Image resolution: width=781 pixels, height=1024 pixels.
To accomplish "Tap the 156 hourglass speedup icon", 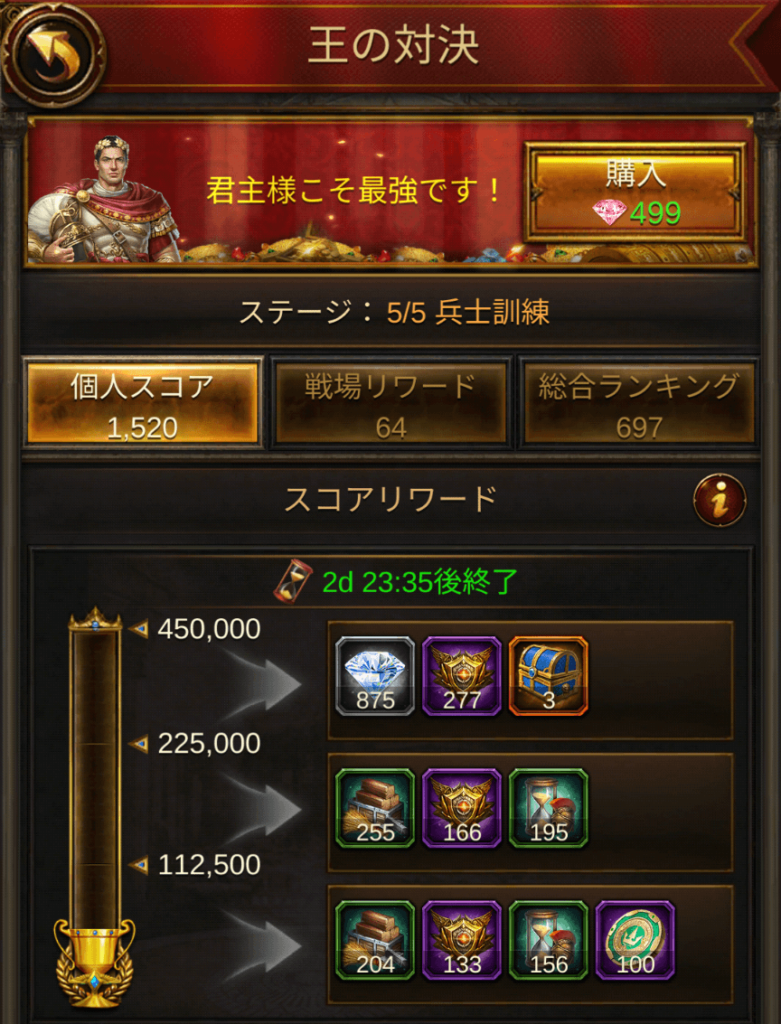I will coord(549,940).
